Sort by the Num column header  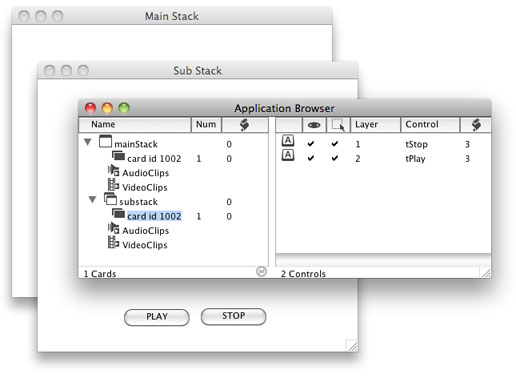(x=206, y=125)
